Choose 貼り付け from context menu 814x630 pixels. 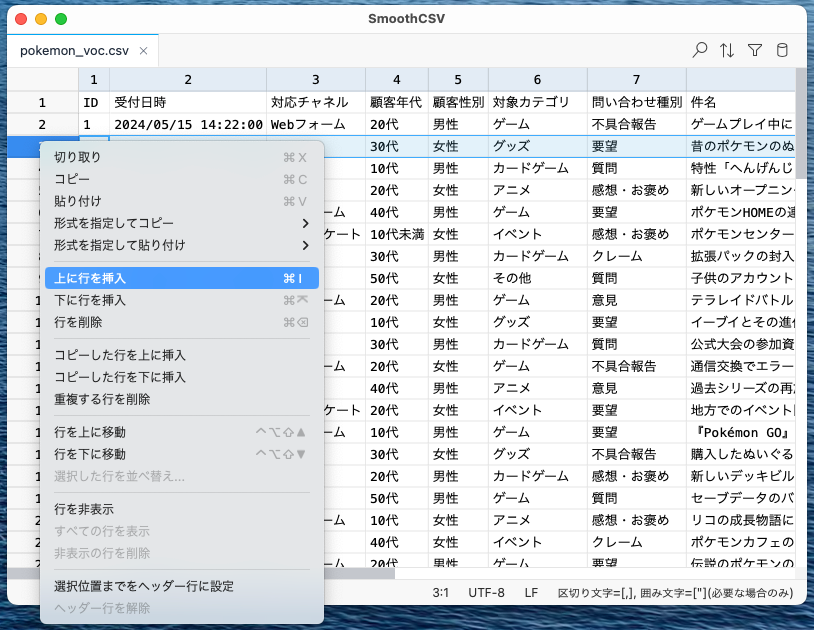coord(180,201)
